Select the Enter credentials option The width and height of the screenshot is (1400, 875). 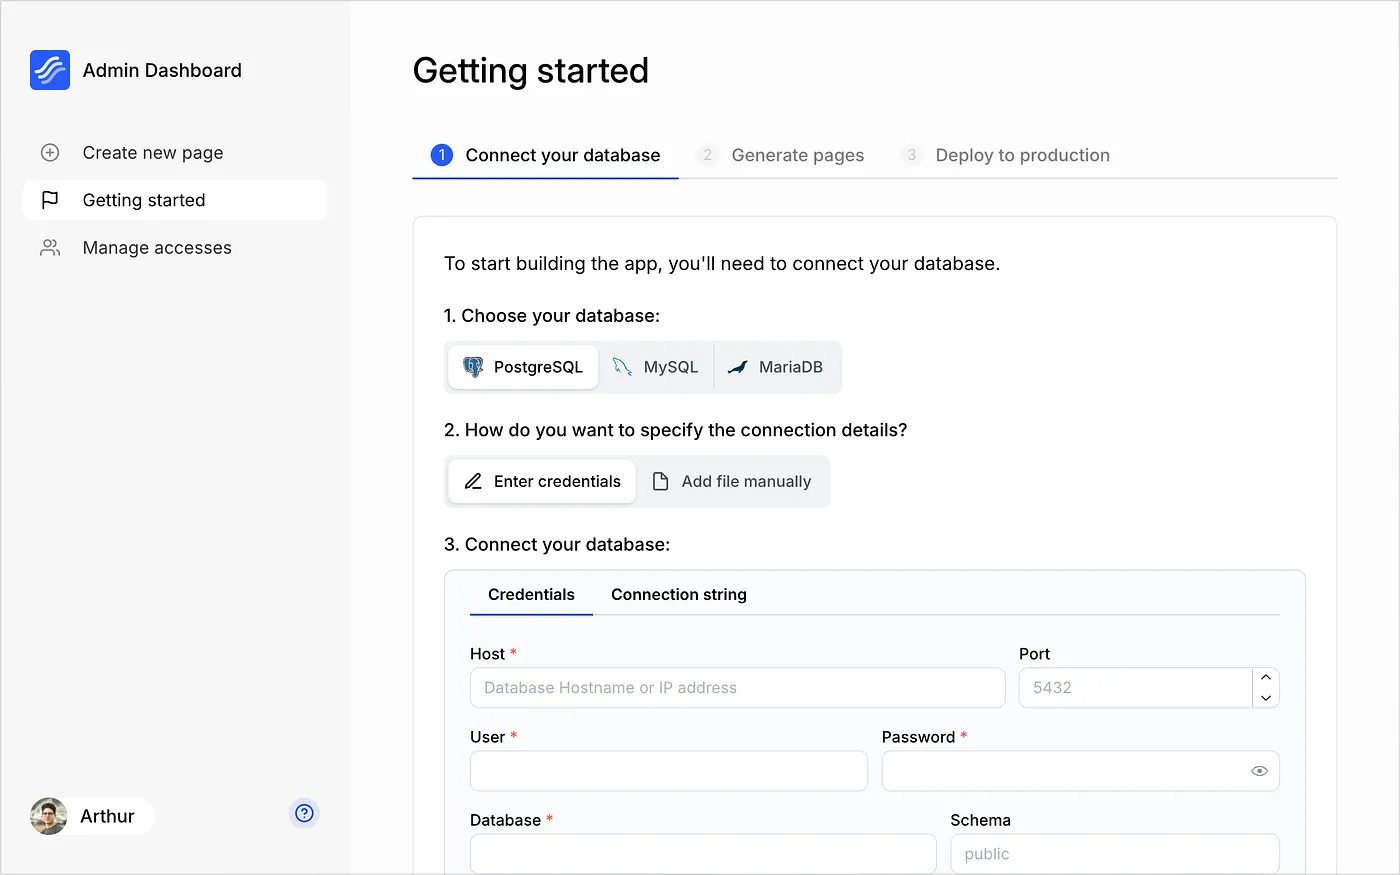543,481
